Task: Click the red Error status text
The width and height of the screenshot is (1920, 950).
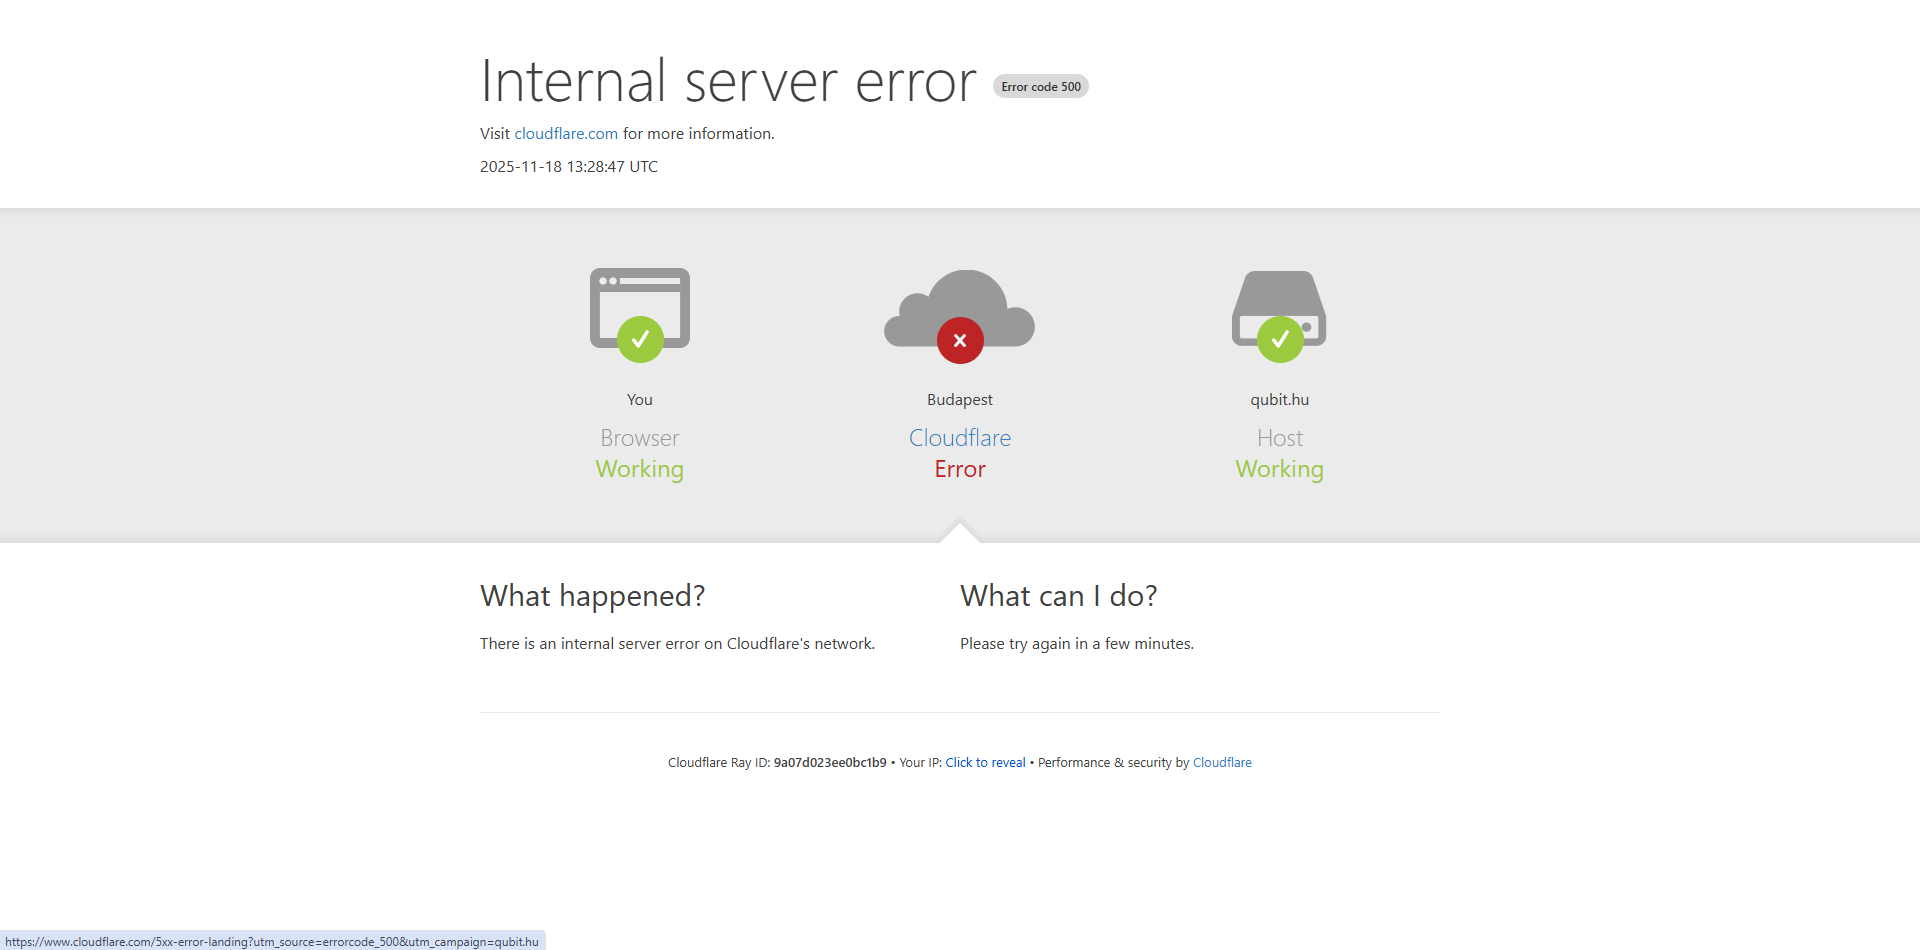Action: [x=960, y=469]
